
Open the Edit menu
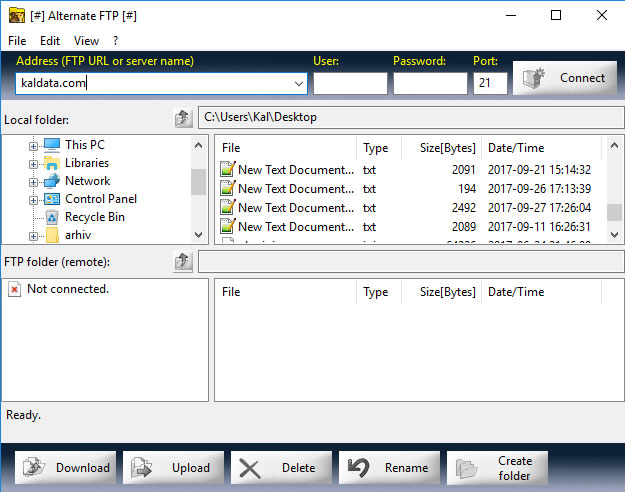pyautogui.click(x=50, y=41)
